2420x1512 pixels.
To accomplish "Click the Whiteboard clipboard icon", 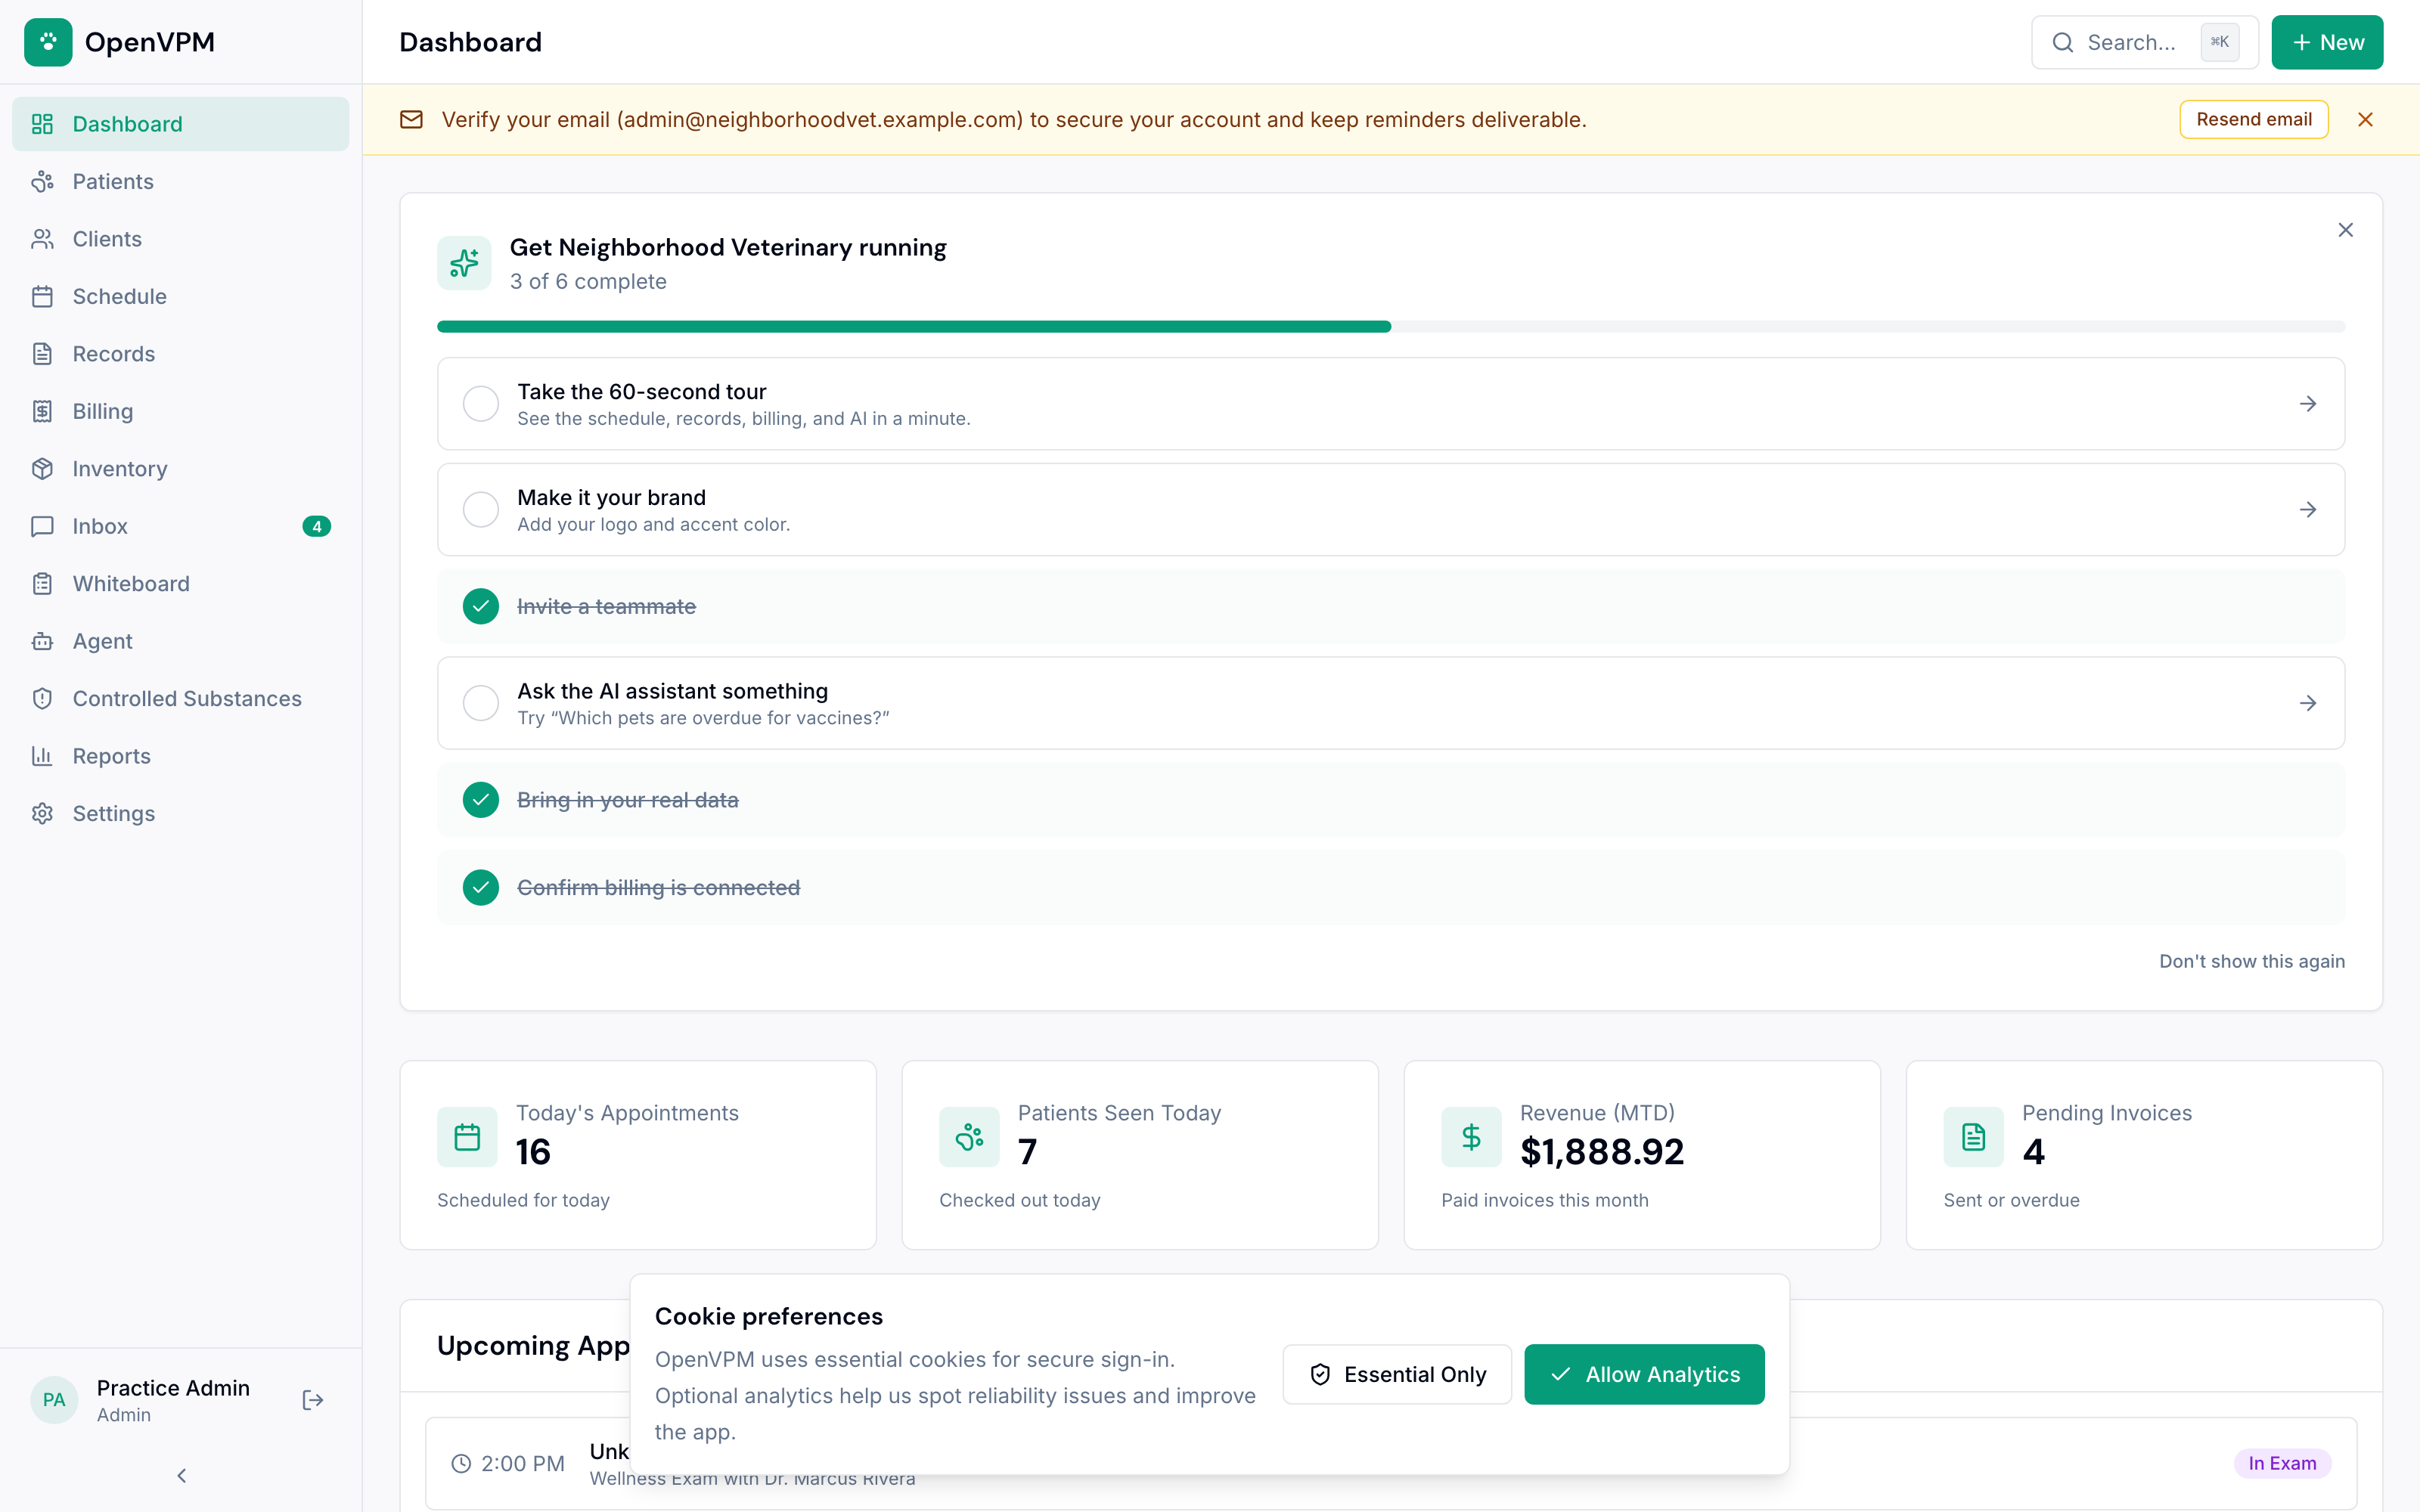I will [x=42, y=584].
